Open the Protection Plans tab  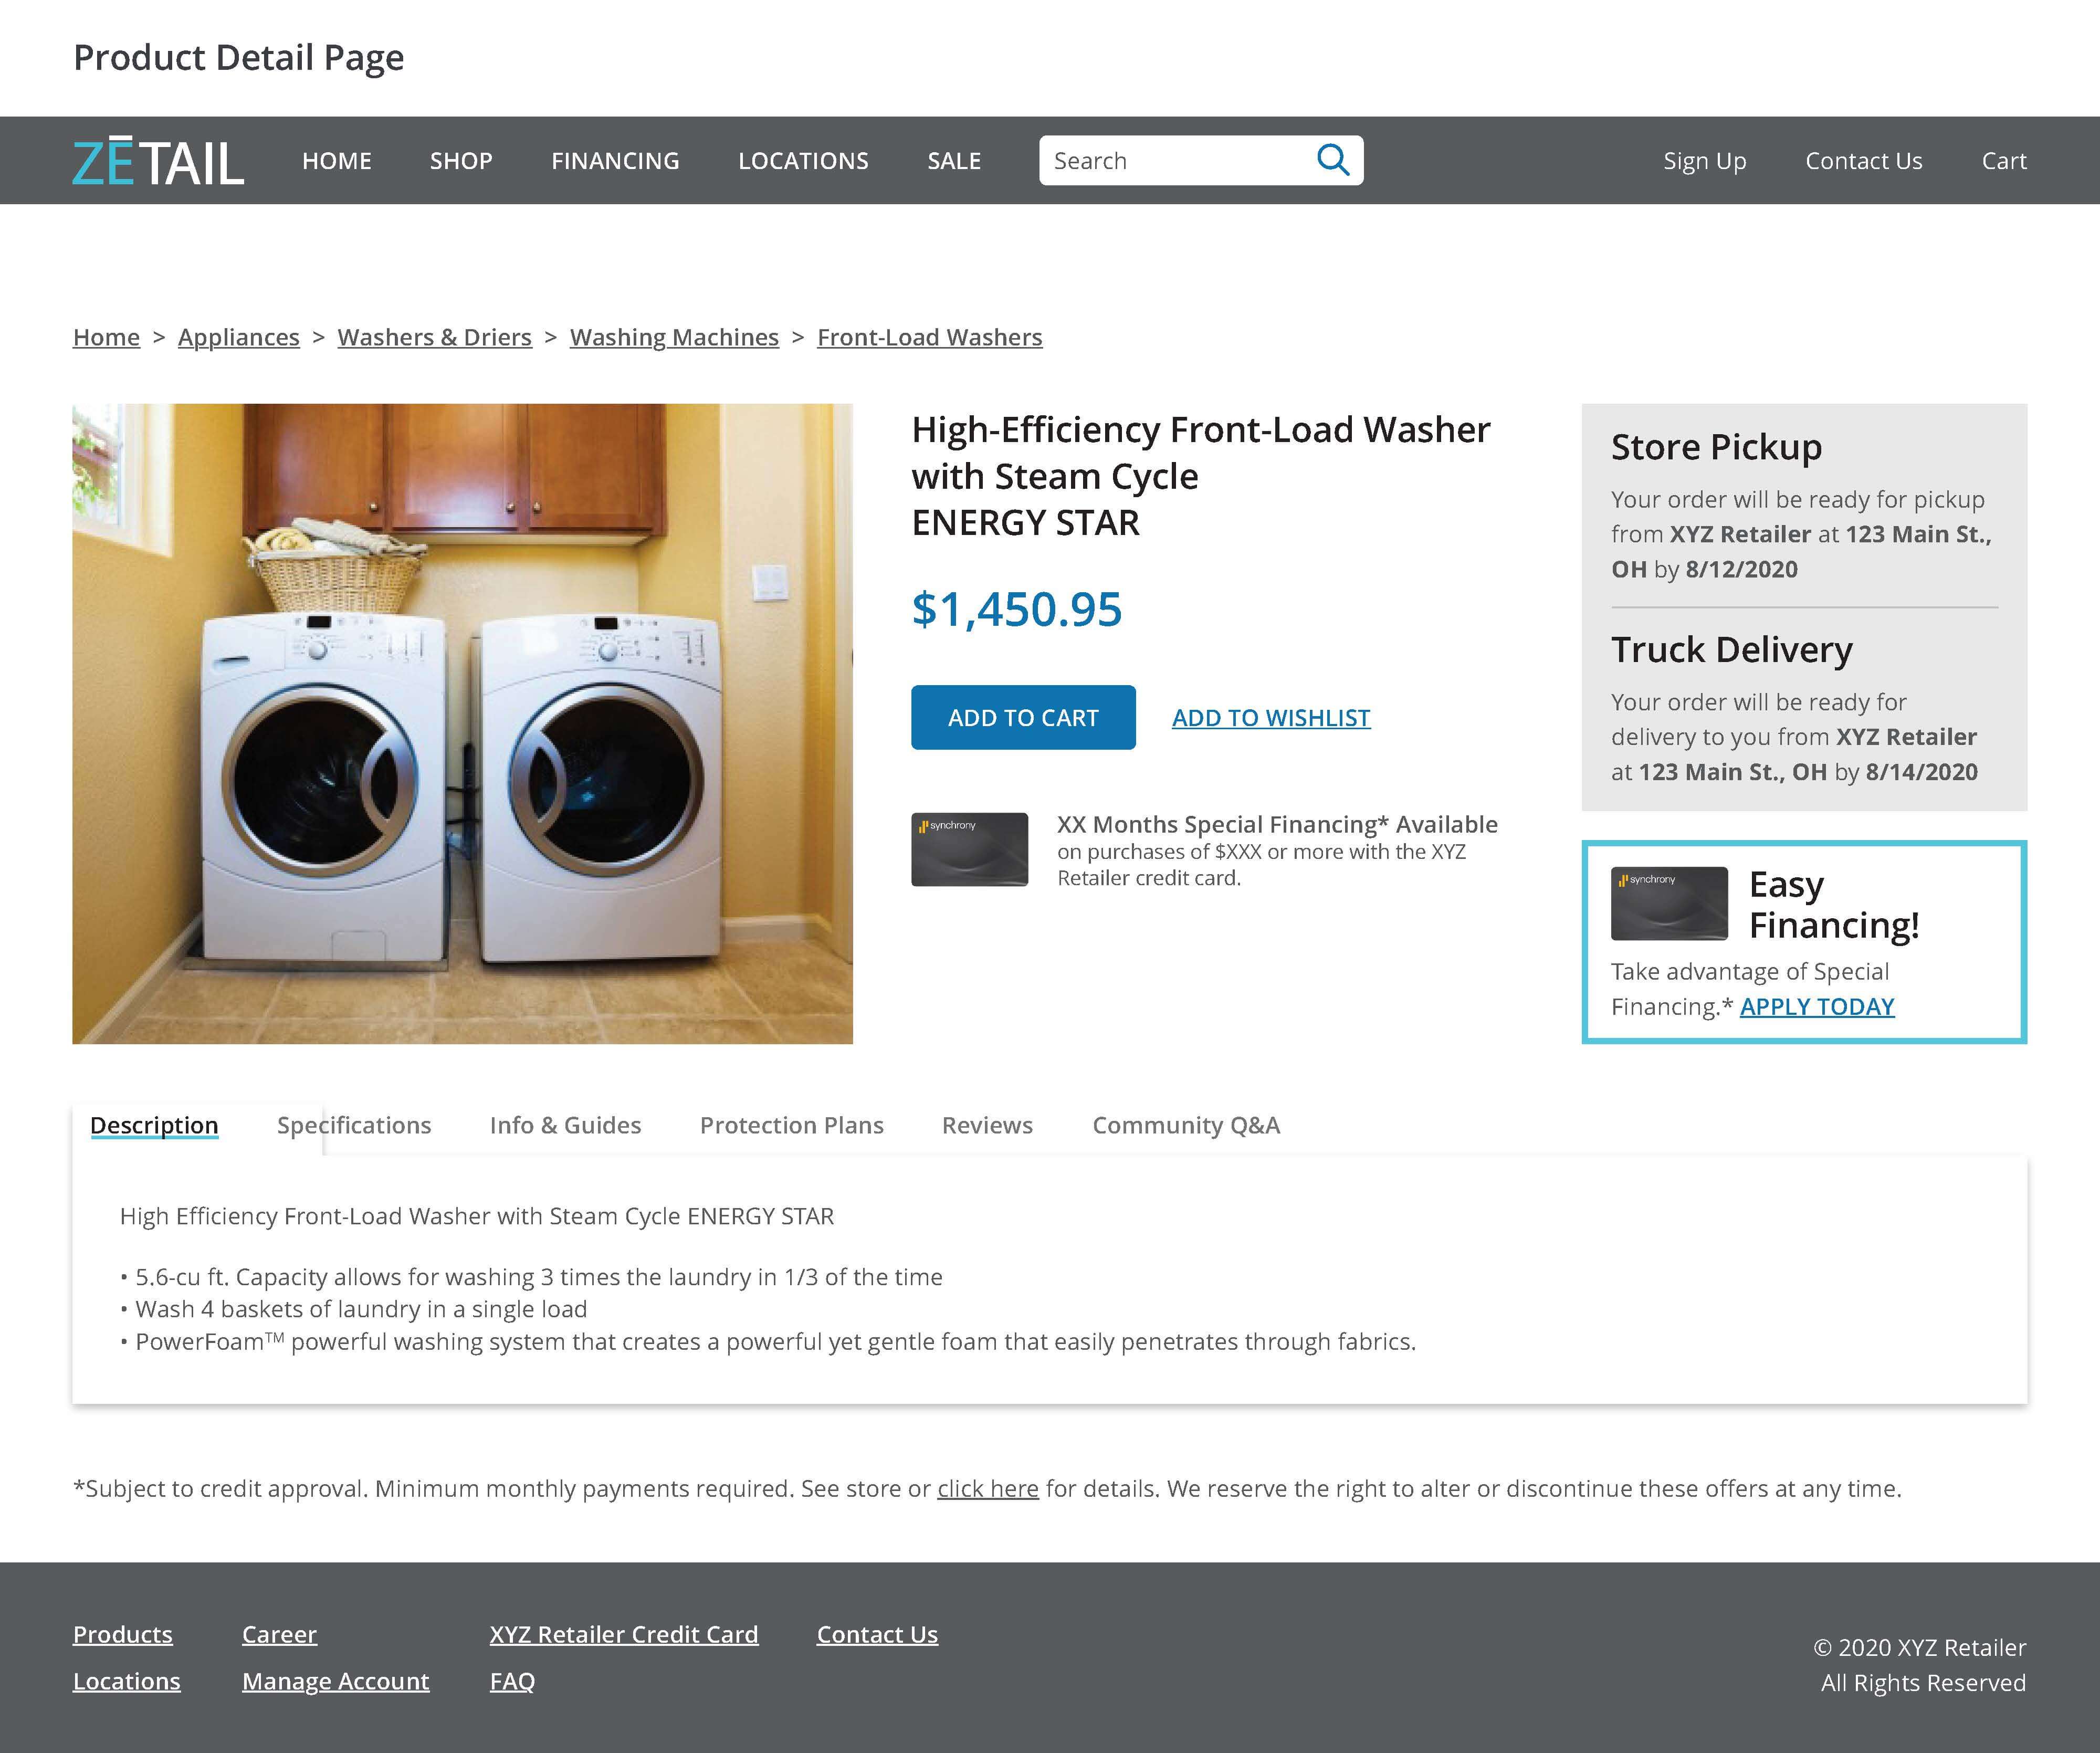[x=792, y=1125]
